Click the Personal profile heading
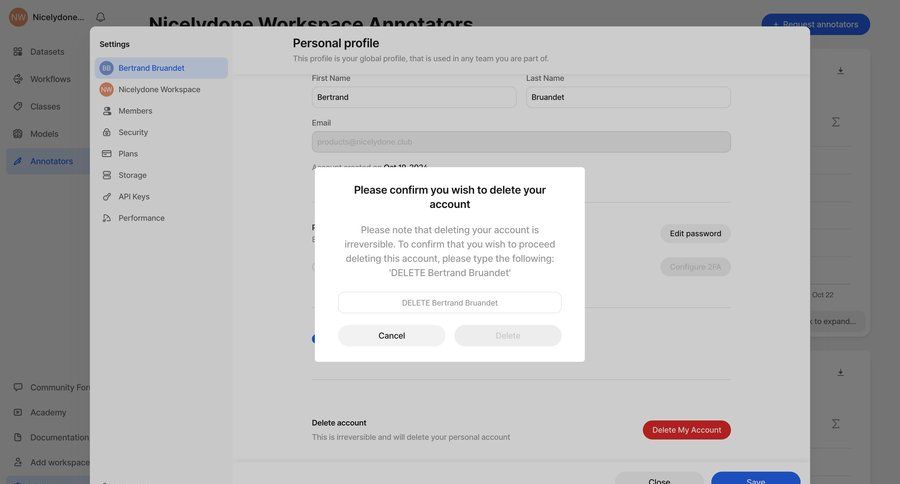The height and width of the screenshot is (484, 900). tap(336, 43)
